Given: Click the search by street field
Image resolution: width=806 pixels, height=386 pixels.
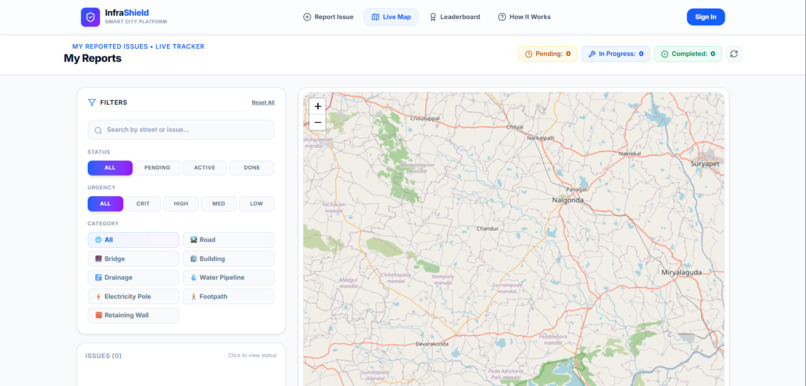Looking at the screenshot, I should pyautogui.click(x=181, y=130).
